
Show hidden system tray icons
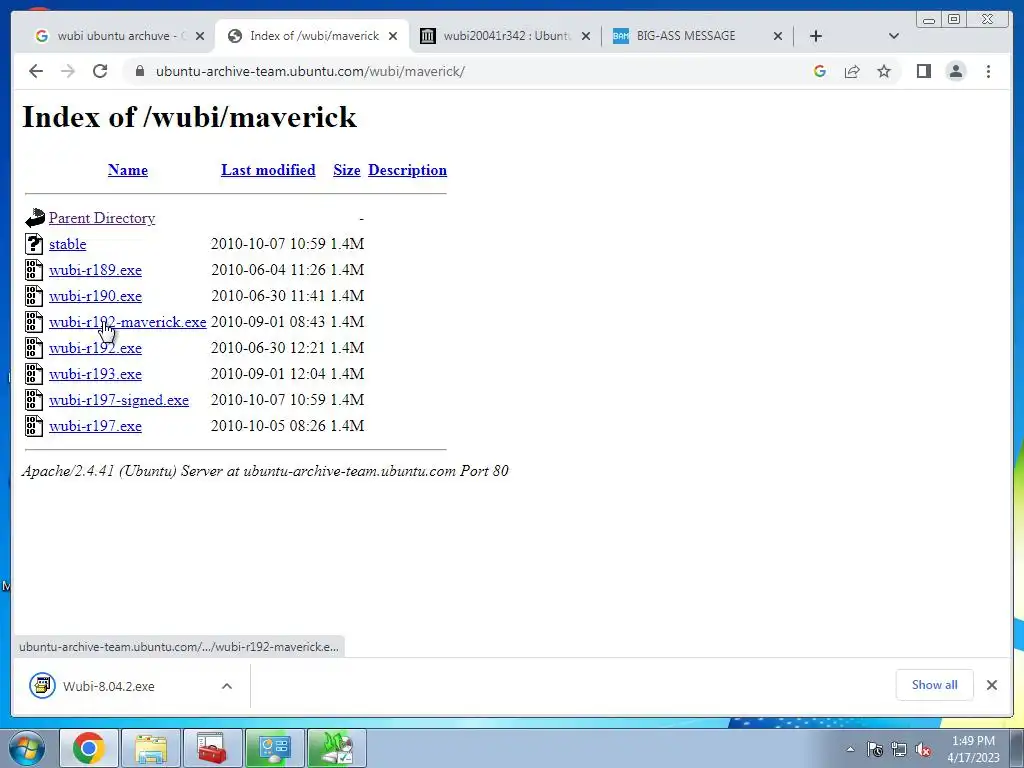[x=850, y=750]
